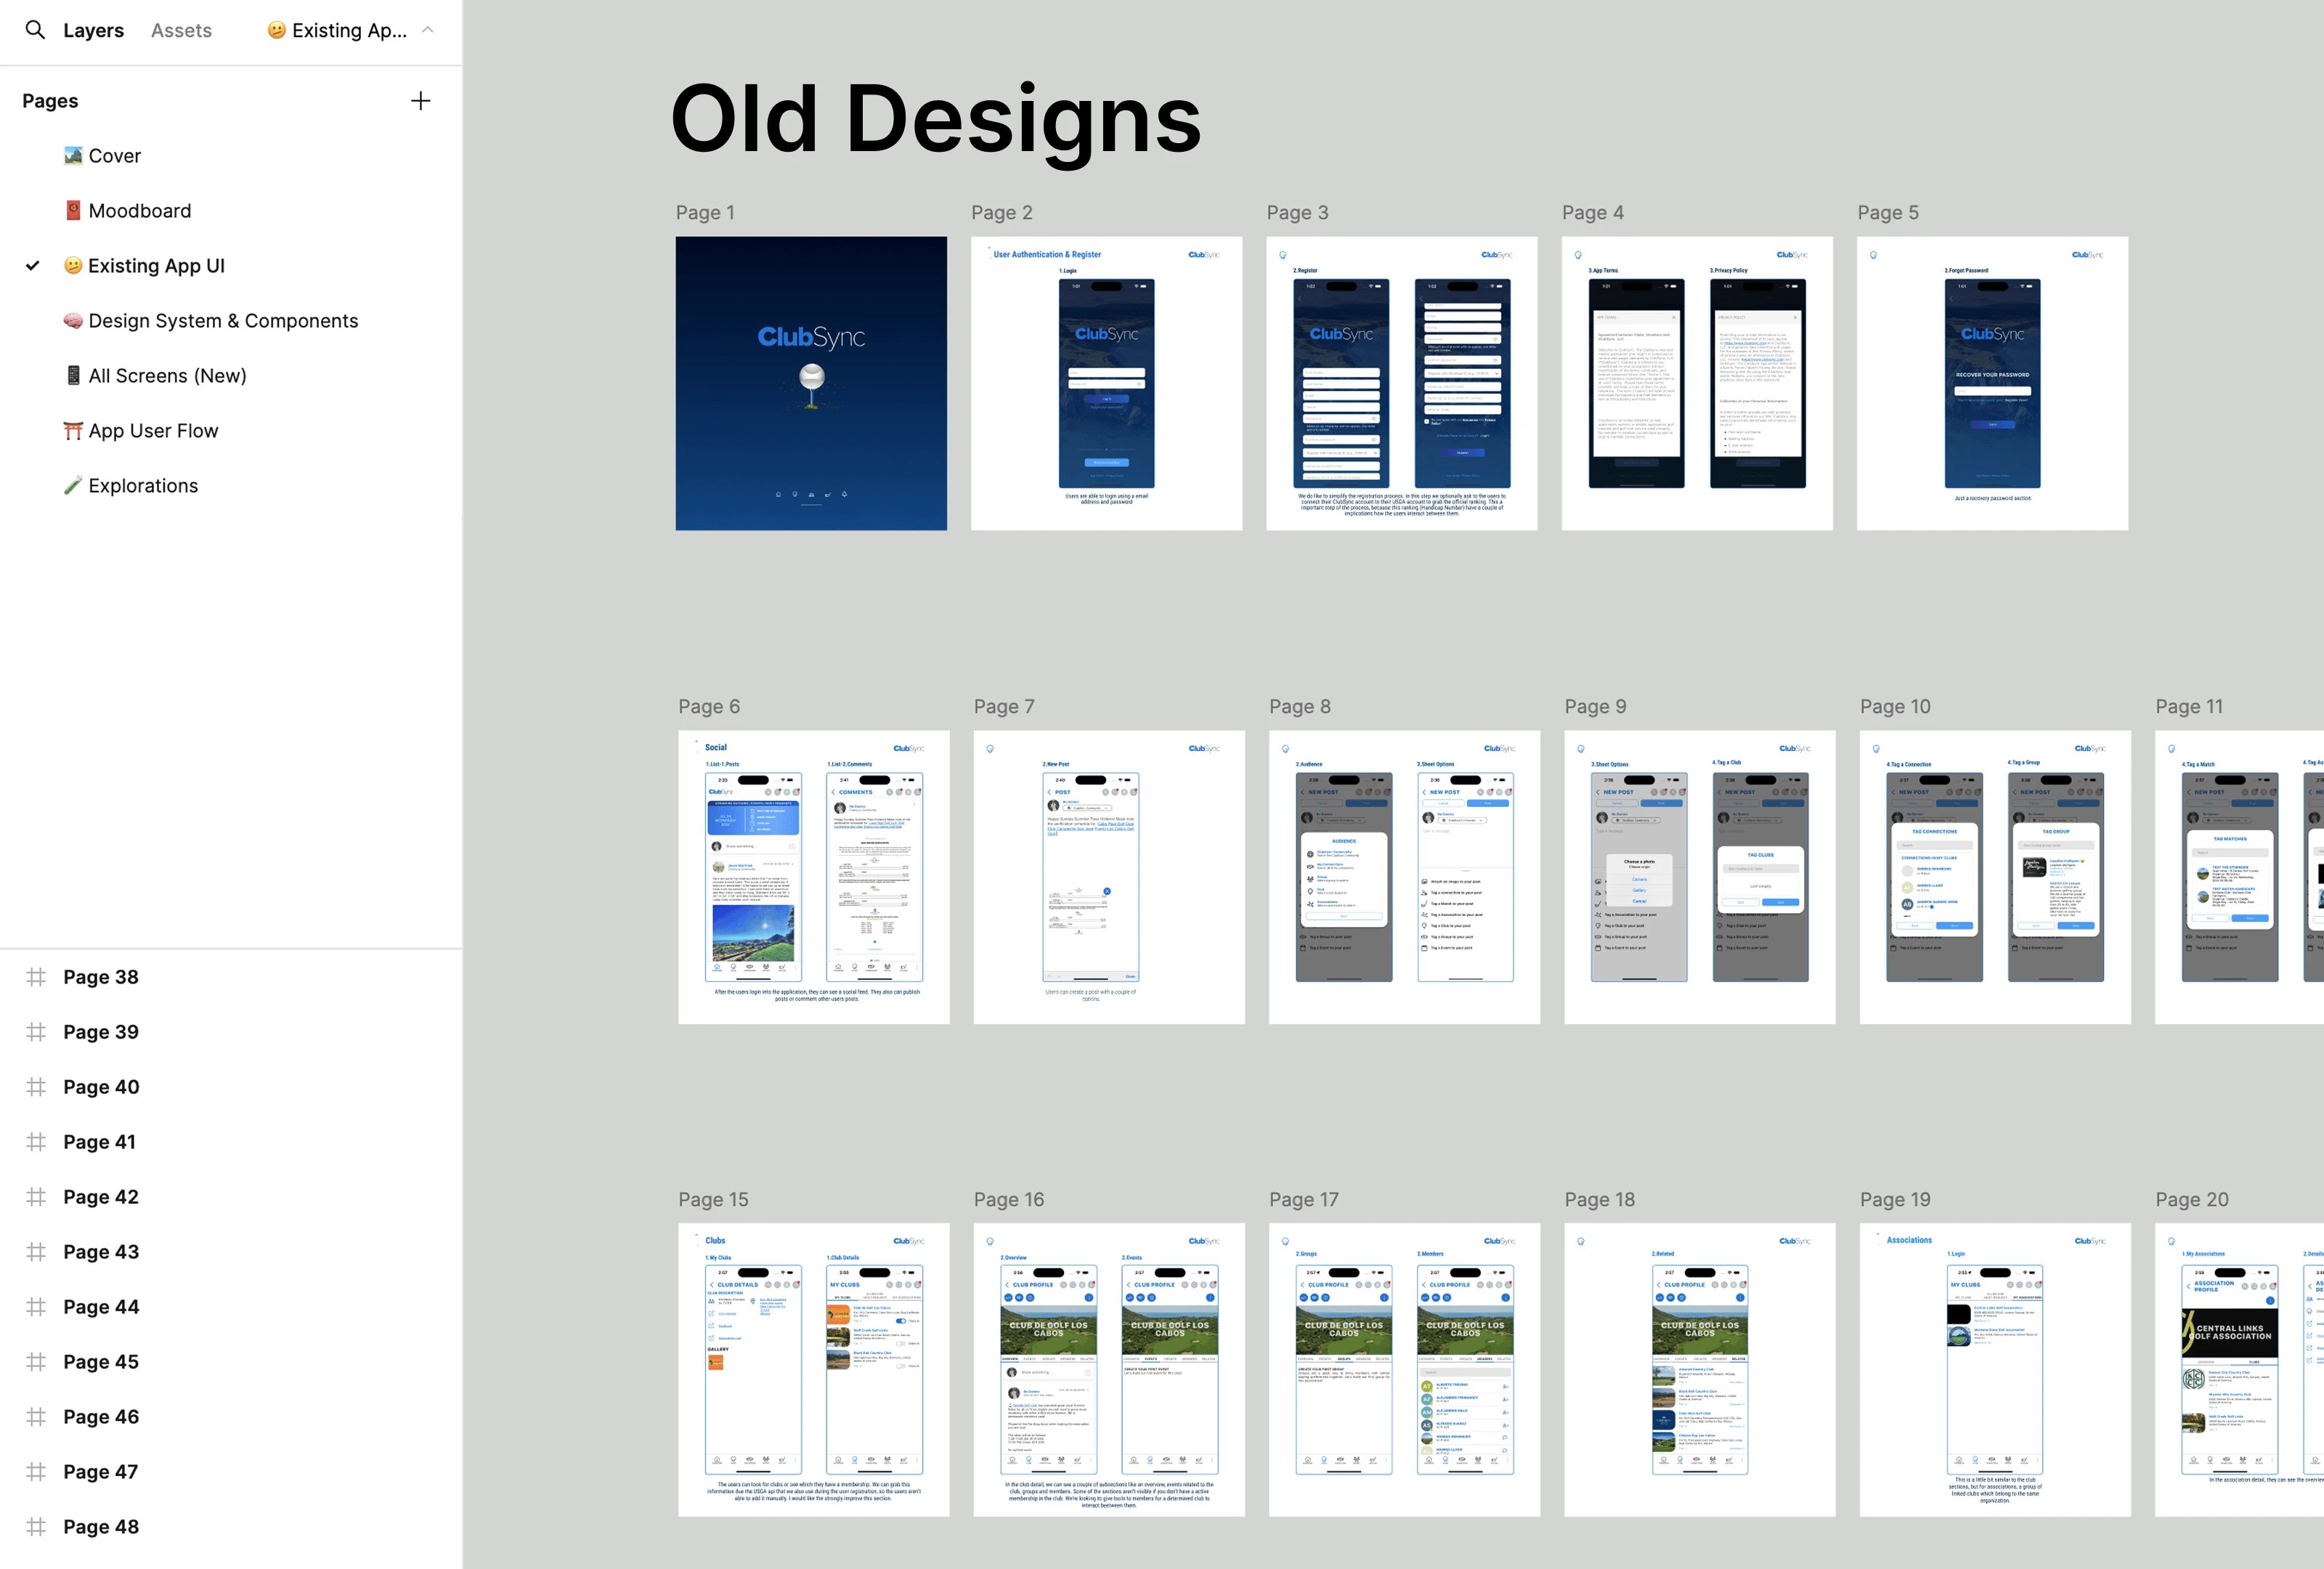Scroll down the pages sidebar list
This screenshot has height=1569, width=2324.
click(231, 1523)
